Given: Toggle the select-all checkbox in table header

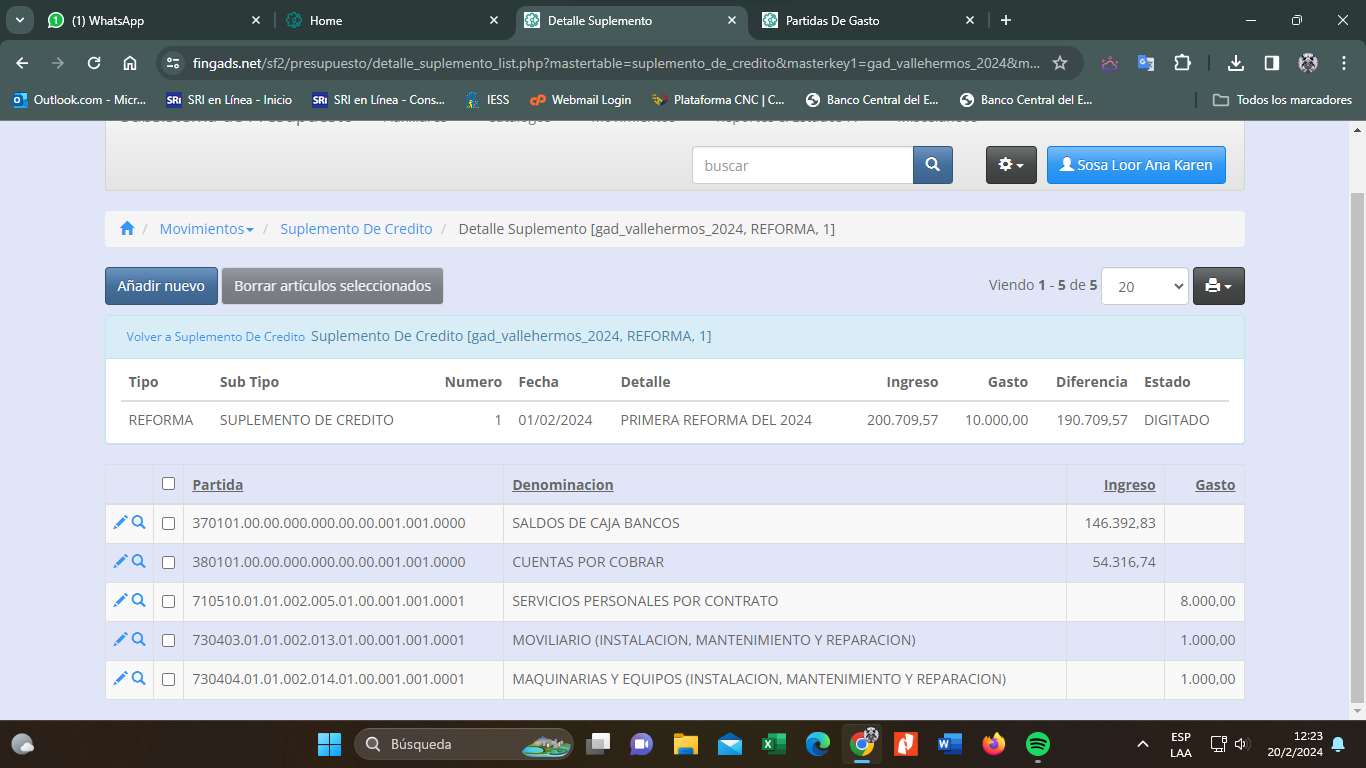Looking at the screenshot, I should click(168, 484).
